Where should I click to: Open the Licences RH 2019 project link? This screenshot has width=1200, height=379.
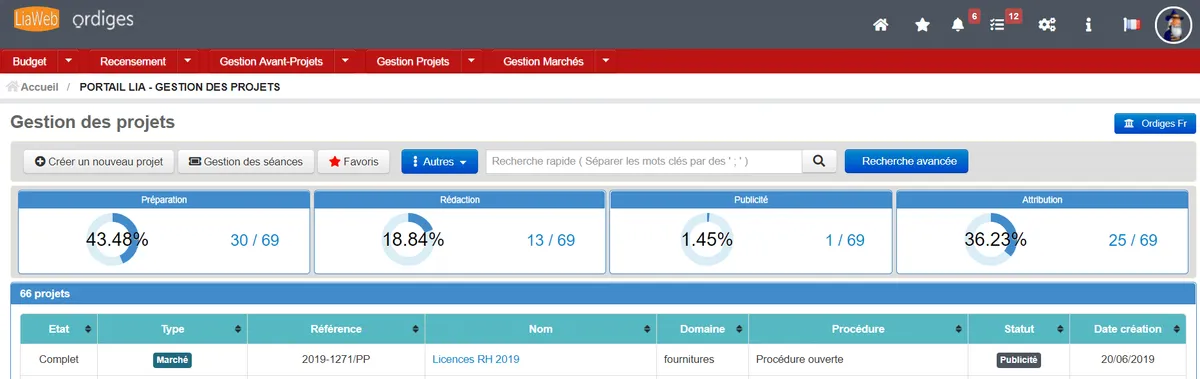point(476,359)
